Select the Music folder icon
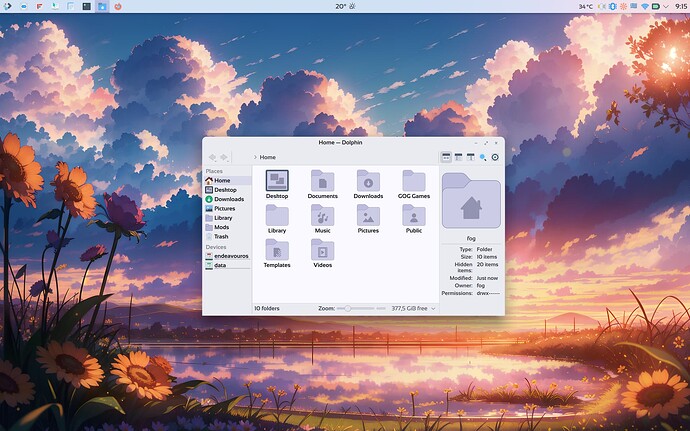The height and width of the screenshot is (431, 690). tap(323, 215)
